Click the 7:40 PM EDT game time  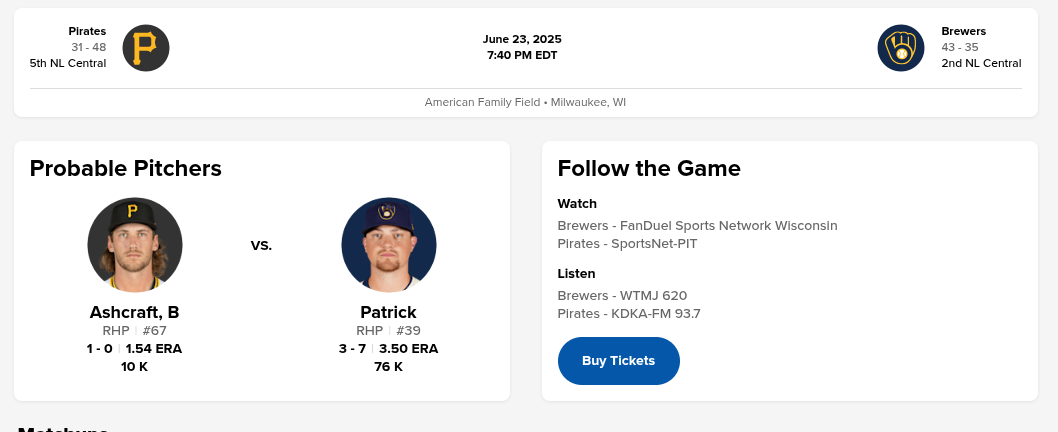click(x=522, y=55)
